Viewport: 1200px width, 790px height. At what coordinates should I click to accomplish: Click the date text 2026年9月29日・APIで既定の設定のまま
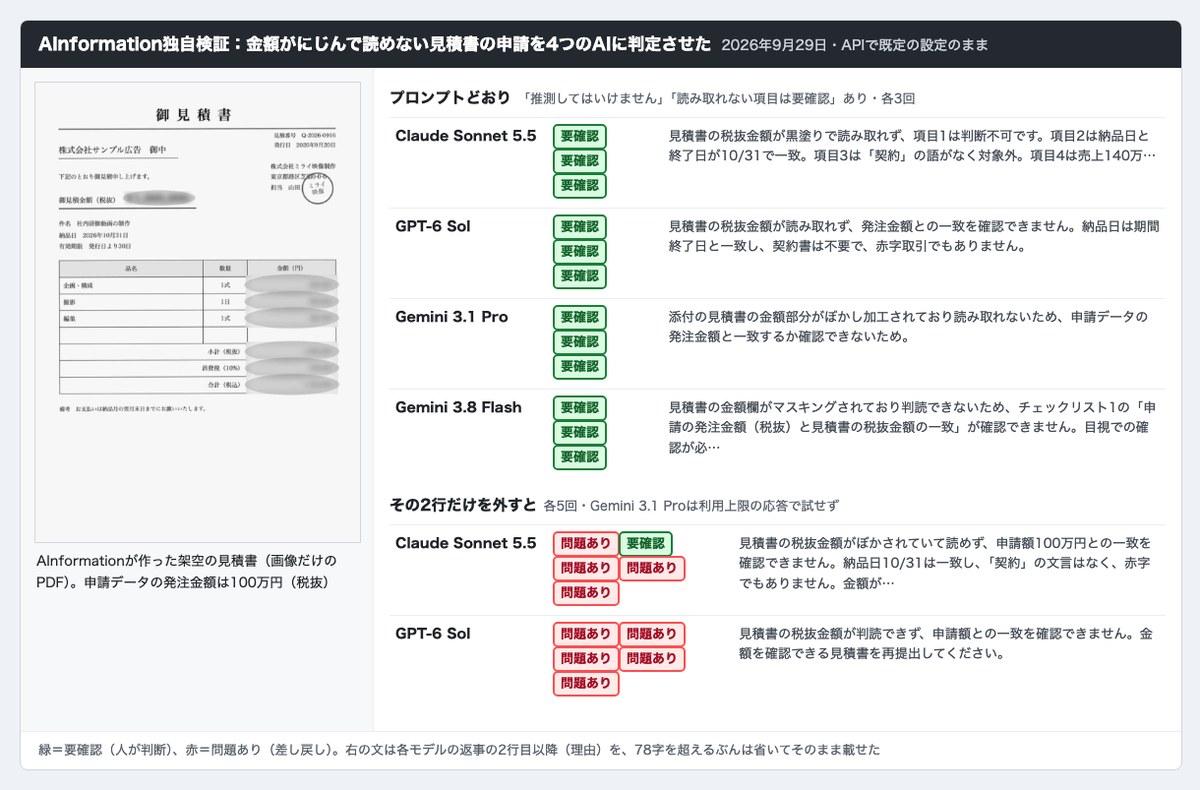pos(856,45)
